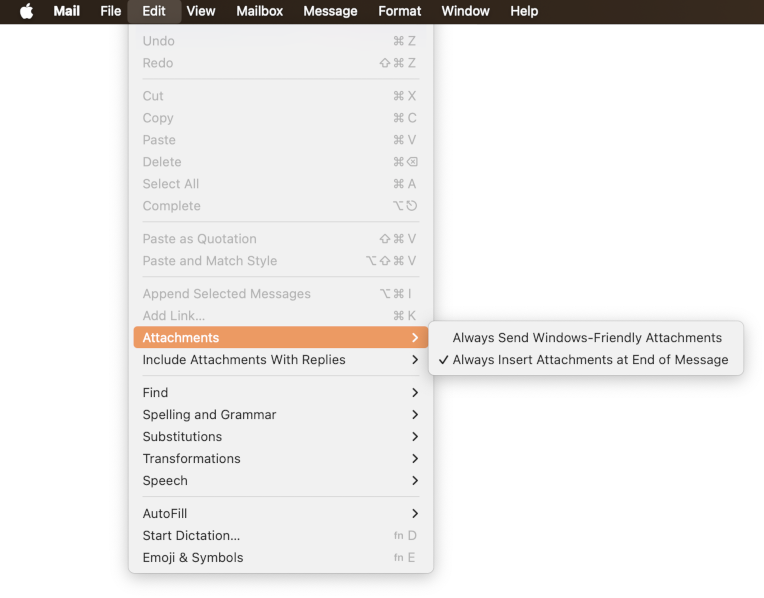Close the open Edit menu
Viewport: 764px width, 598px height.
point(154,11)
